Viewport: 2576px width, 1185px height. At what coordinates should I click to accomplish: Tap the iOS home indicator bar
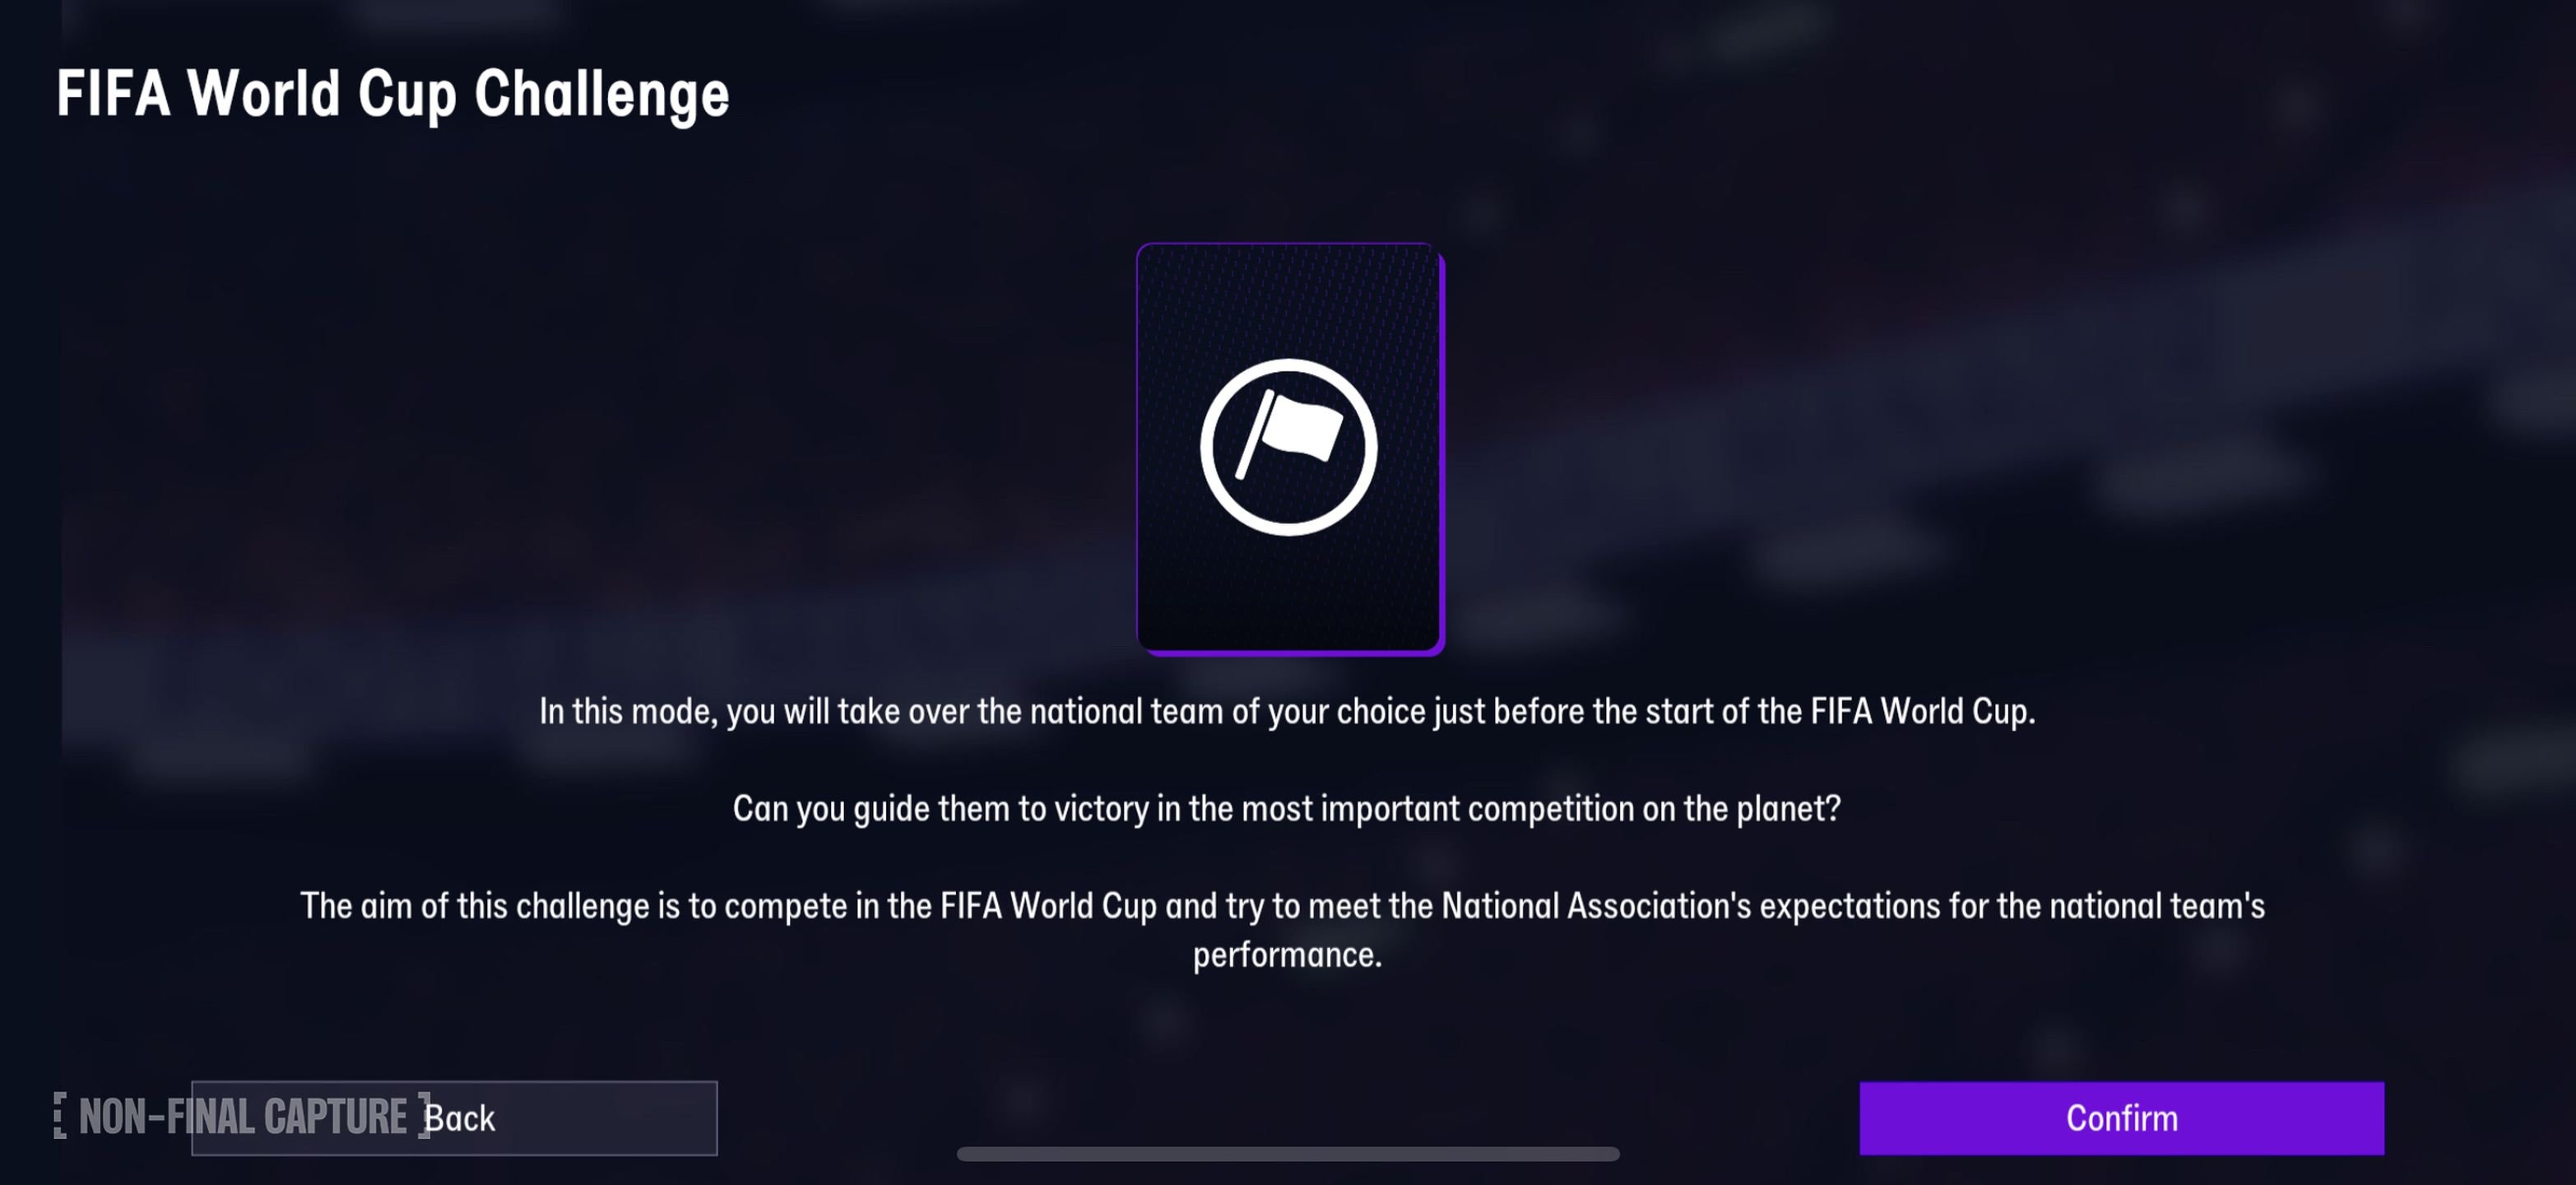(1287, 1153)
